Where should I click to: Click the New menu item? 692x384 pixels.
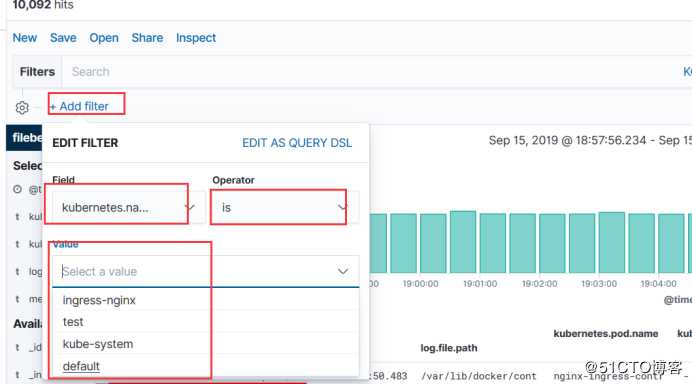(x=25, y=38)
